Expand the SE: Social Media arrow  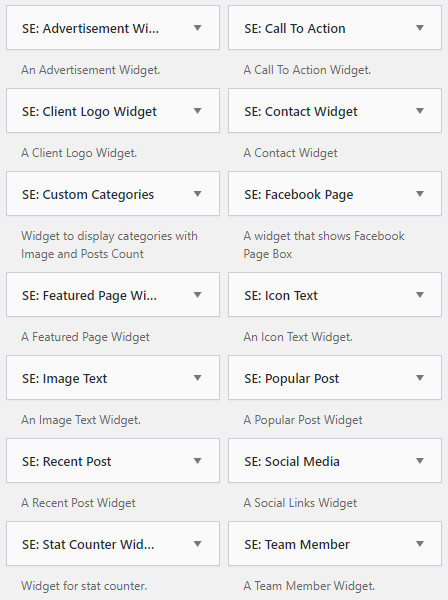pyautogui.click(x=420, y=461)
